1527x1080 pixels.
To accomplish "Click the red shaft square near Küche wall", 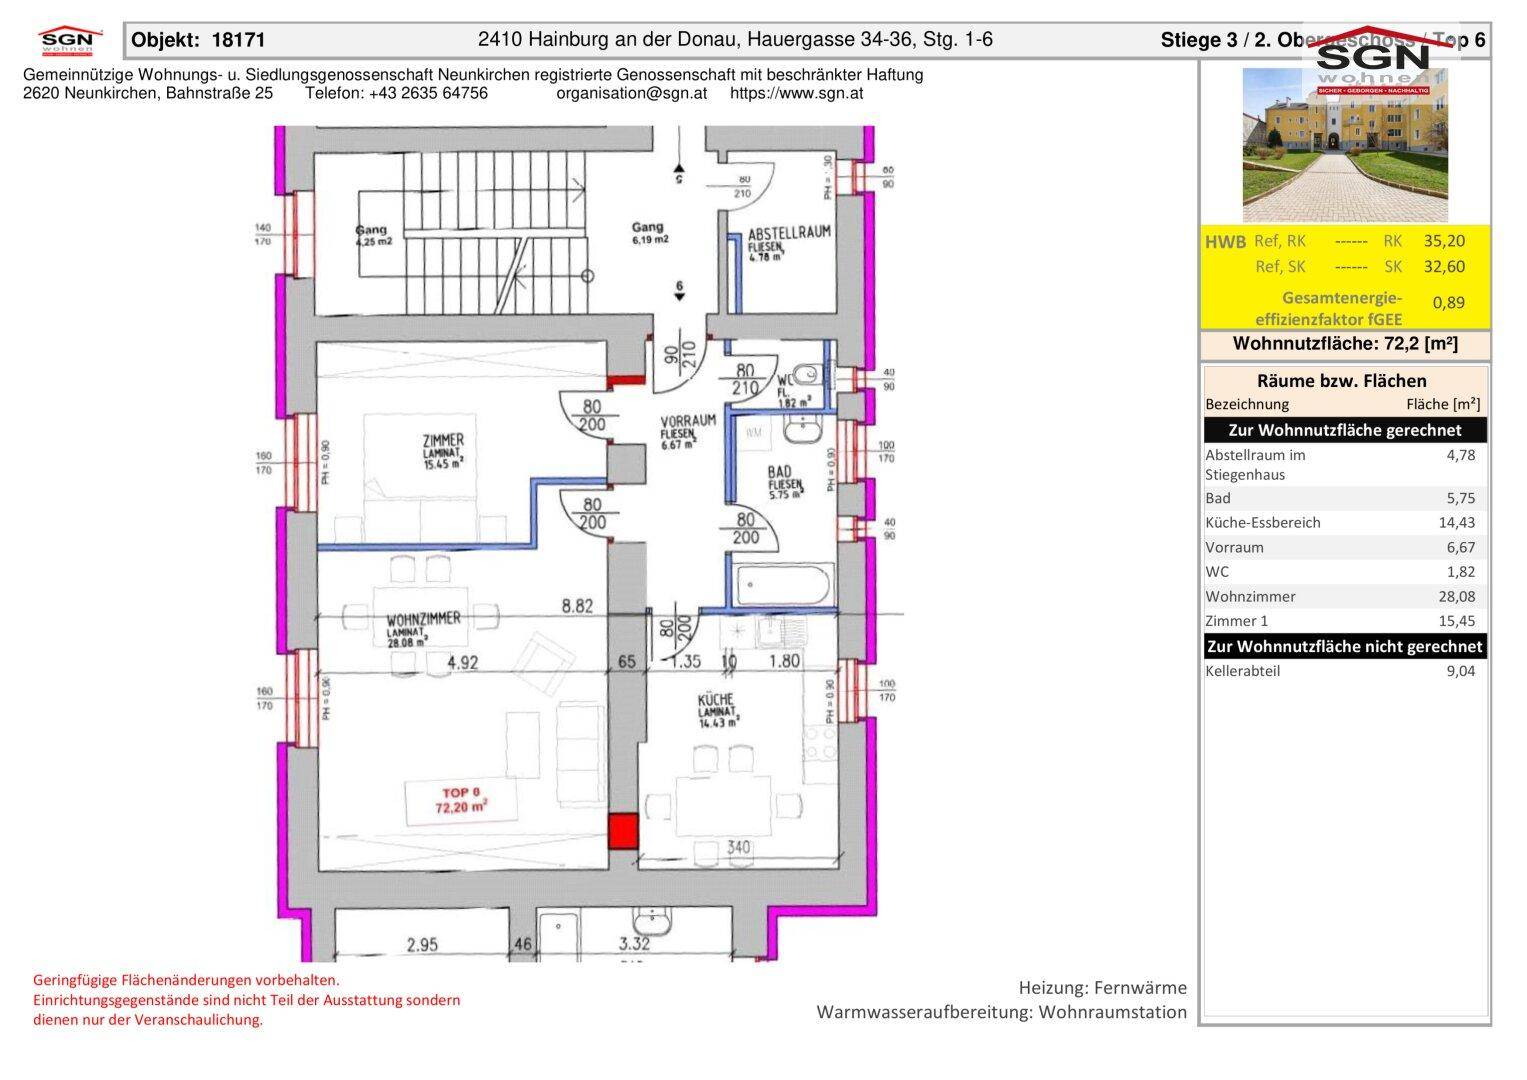I will click(624, 832).
